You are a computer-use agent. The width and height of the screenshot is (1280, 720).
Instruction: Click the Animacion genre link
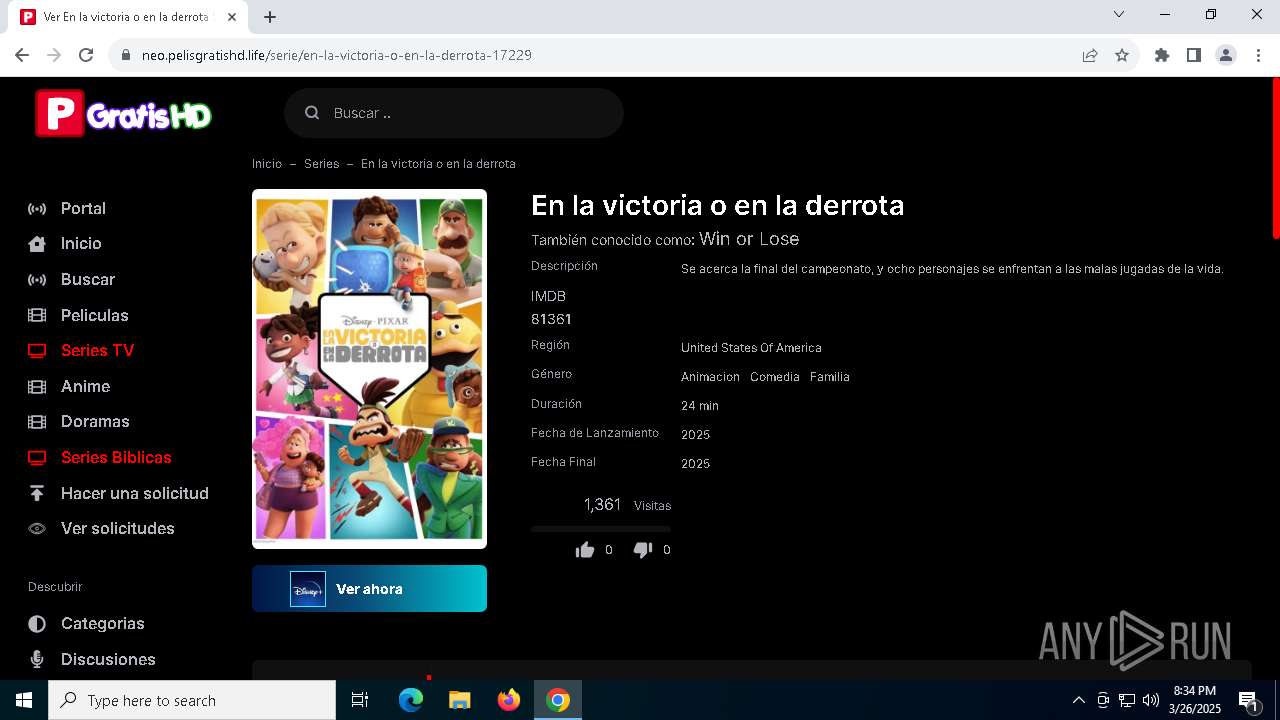point(710,377)
